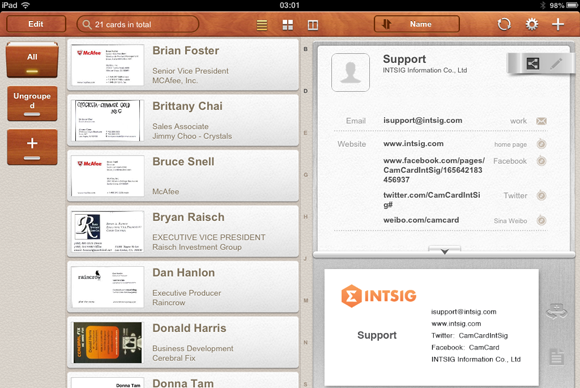Image resolution: width=580 pixels, height=388 pixels.
Task: Jump to letter N in index
Action: point(306,343)
